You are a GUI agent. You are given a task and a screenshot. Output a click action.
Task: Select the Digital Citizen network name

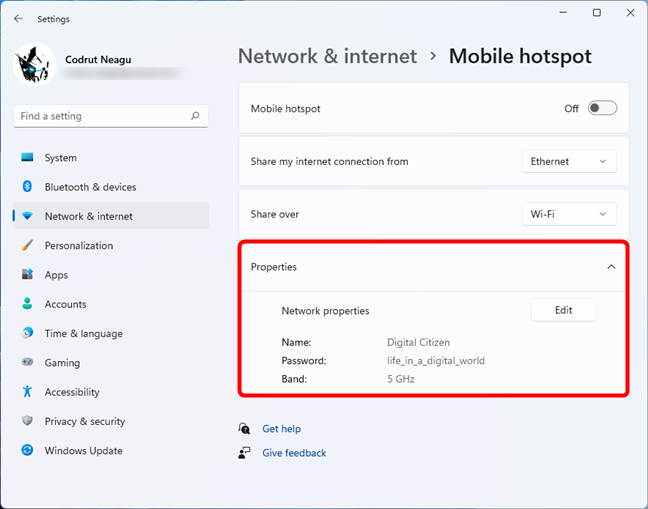click(x=418, y=343)
